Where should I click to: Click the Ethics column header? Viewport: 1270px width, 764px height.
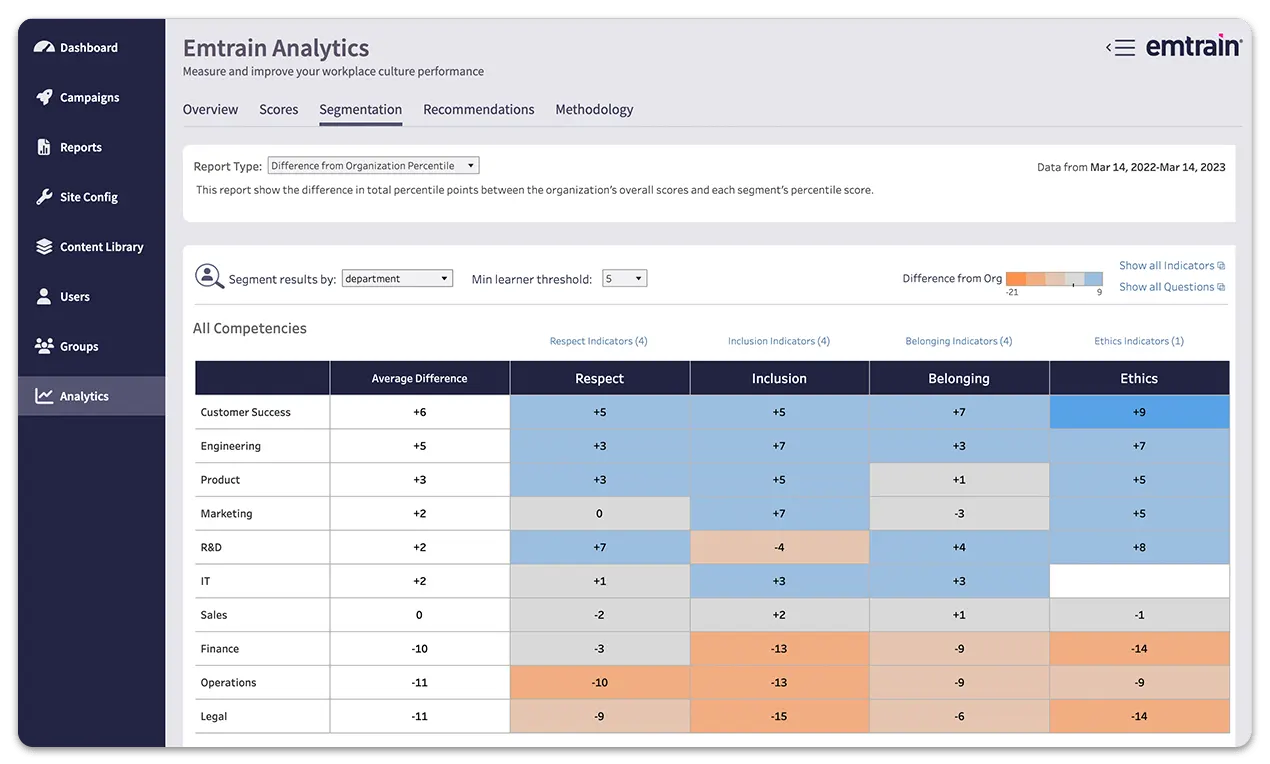1139,378
